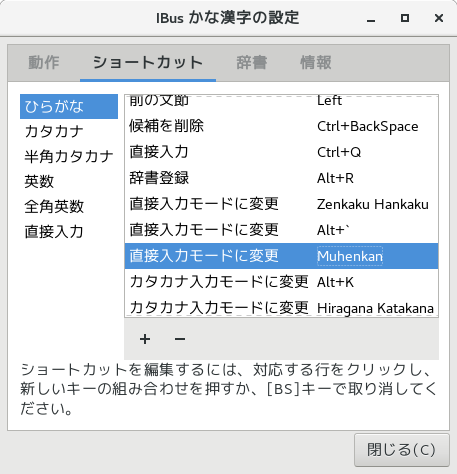Select the 候補を削除 shortcut row
This screenshot has height=474, width=457.
tap(282, 126)
